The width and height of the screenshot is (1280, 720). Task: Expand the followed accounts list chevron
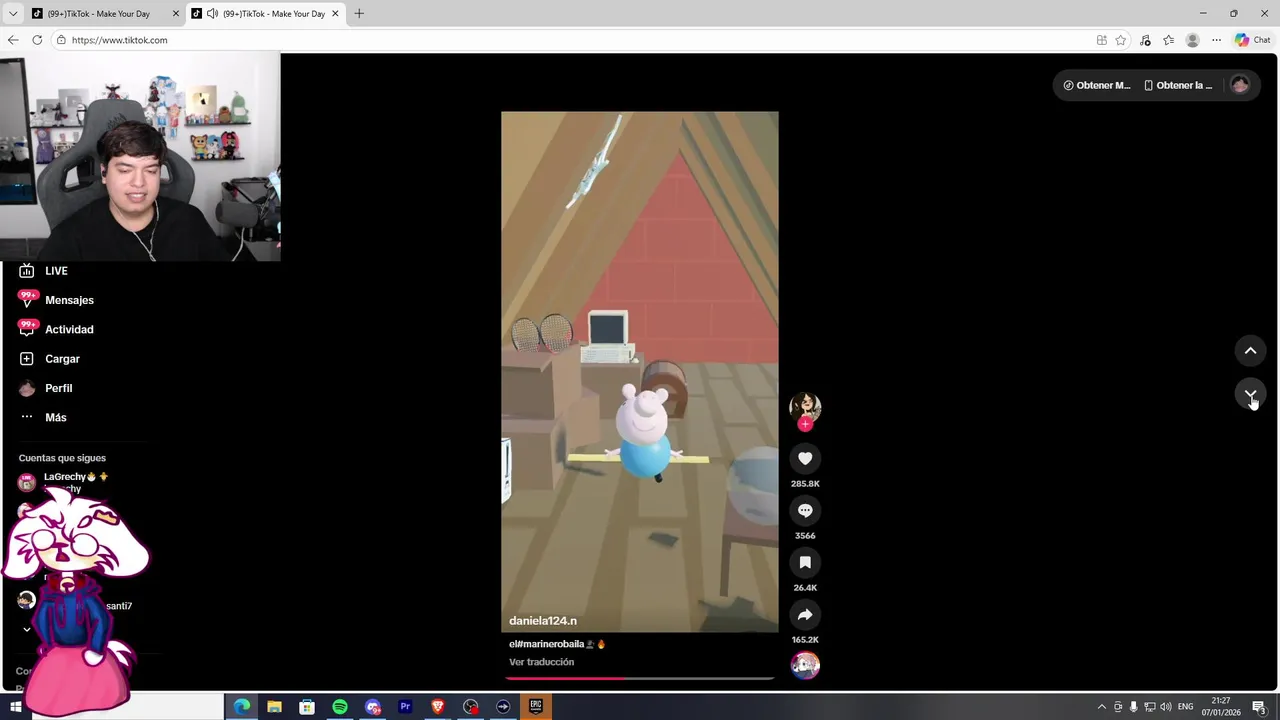pyautogui.click(x=27, y=629)
